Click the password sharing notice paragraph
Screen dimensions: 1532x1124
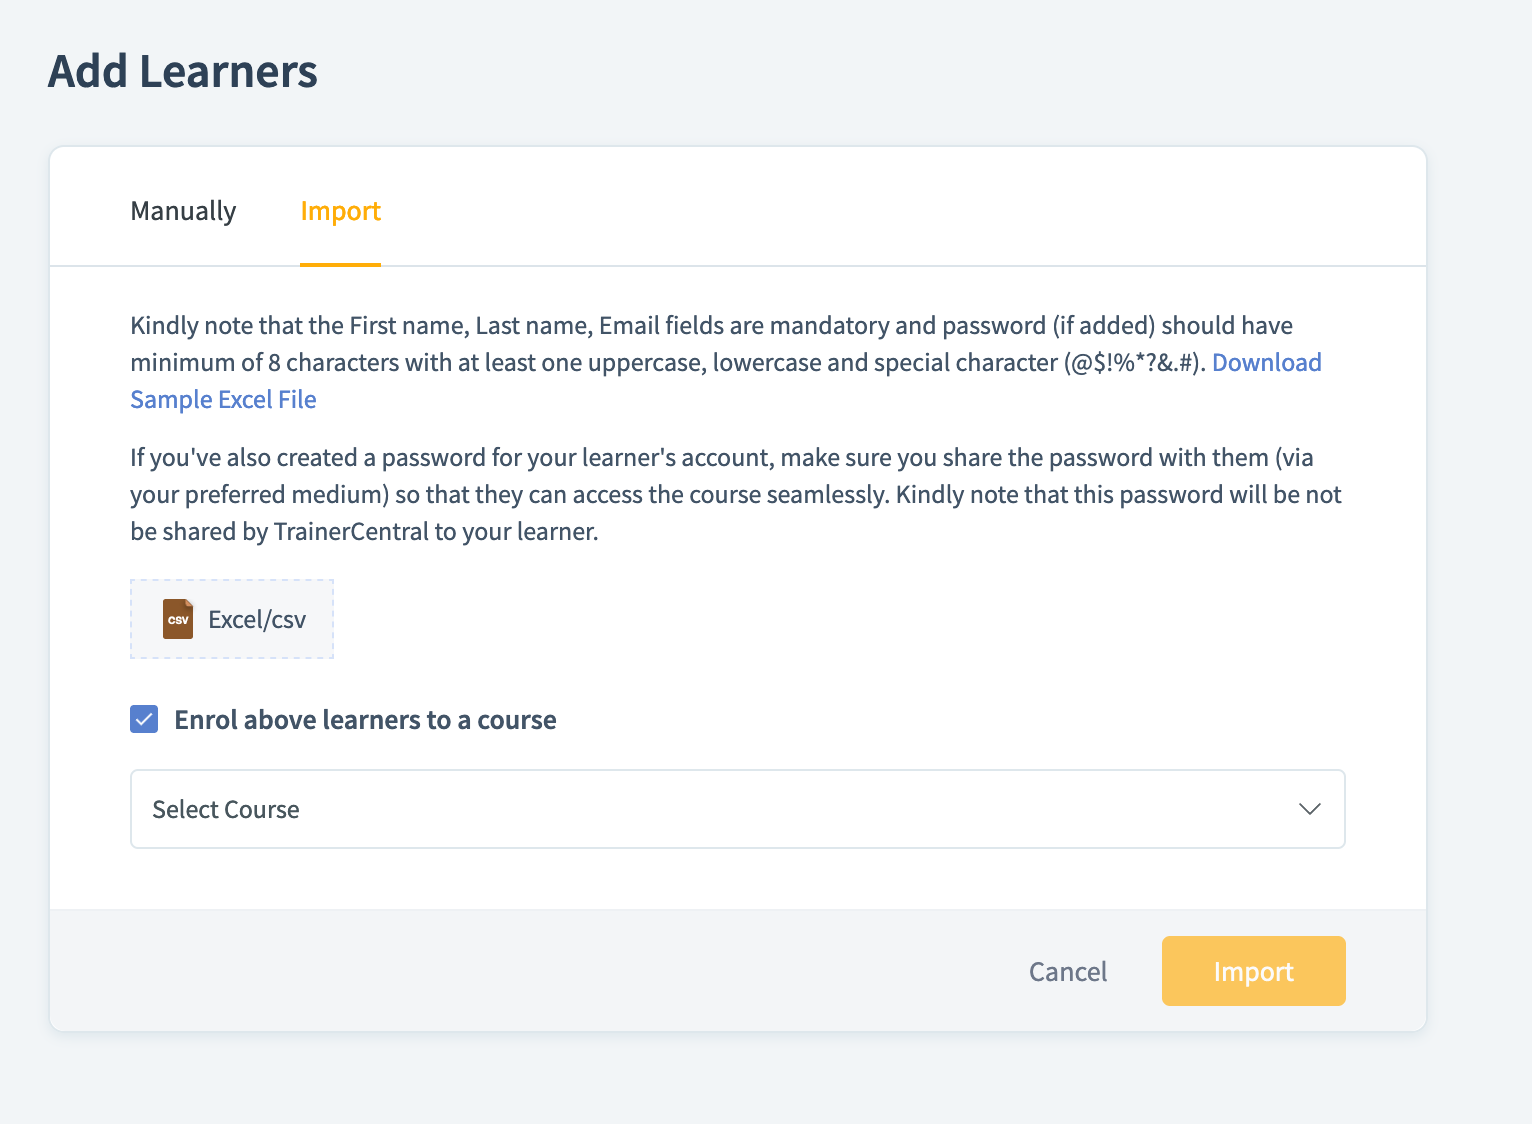[x=736, y=494]
